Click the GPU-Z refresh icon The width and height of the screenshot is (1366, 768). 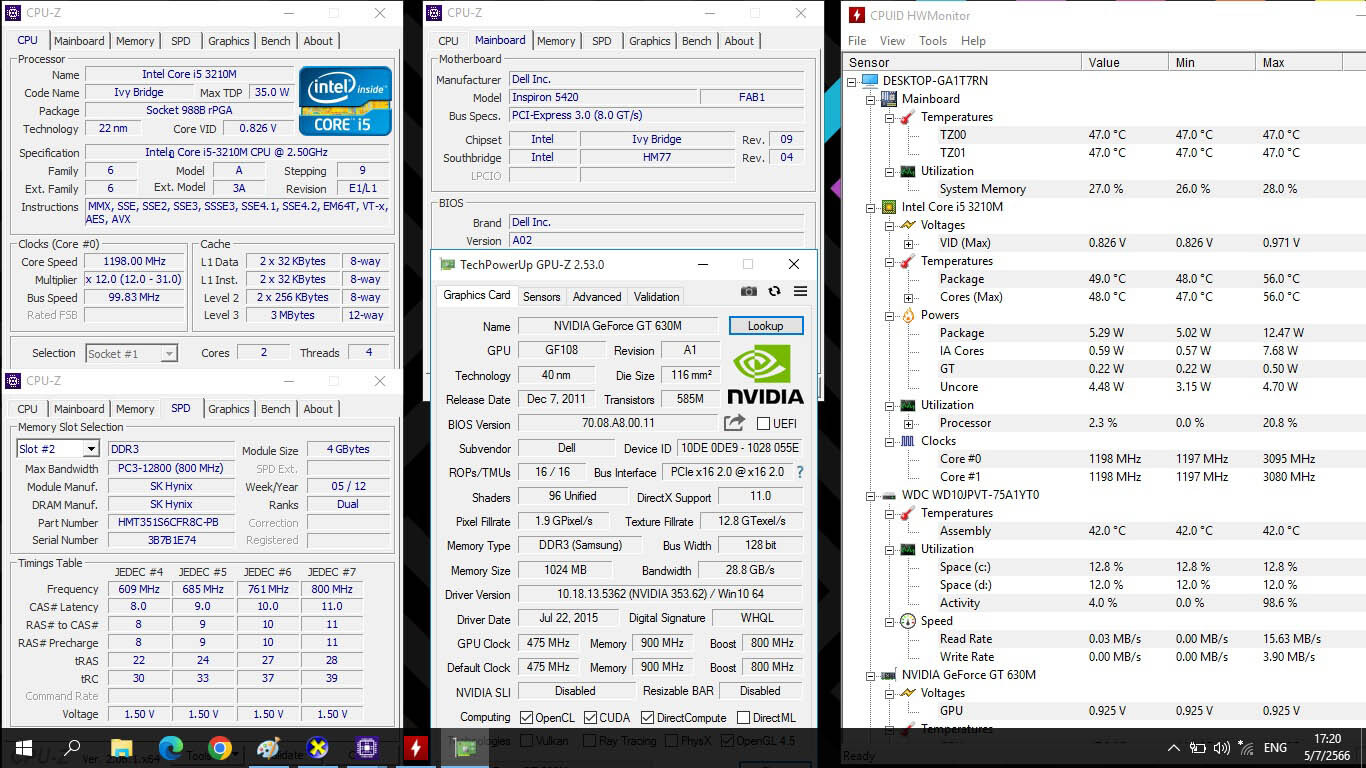coord(774,291)
